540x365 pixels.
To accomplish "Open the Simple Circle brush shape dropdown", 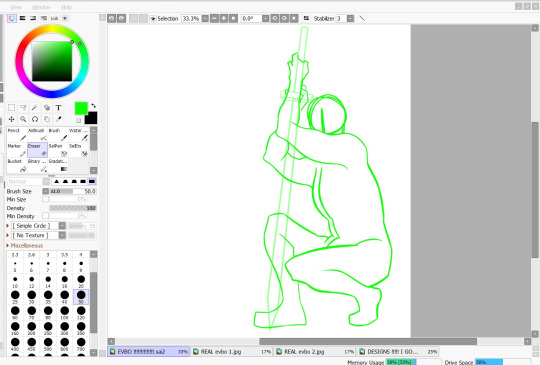I will 62,226.
